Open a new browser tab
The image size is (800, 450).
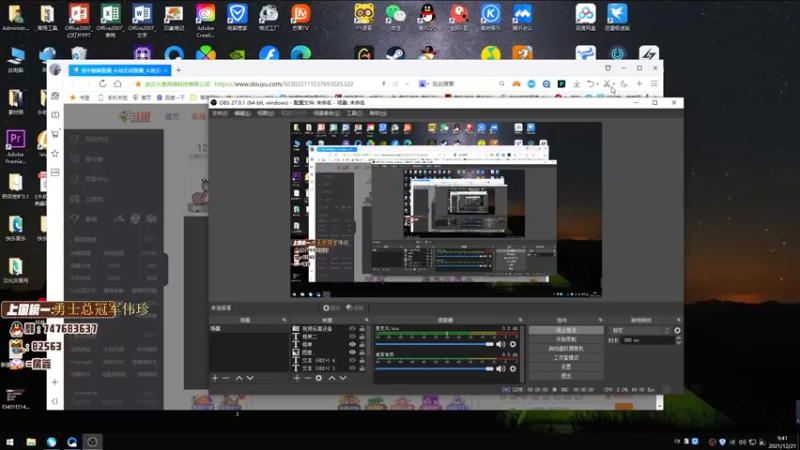(x=179, y=70)
